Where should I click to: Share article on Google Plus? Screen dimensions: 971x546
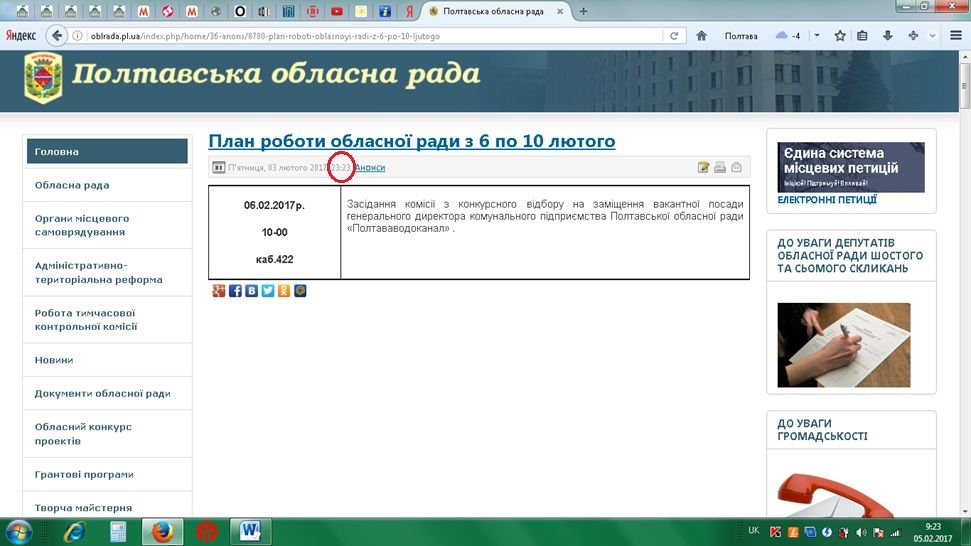(x=219, y=291)
